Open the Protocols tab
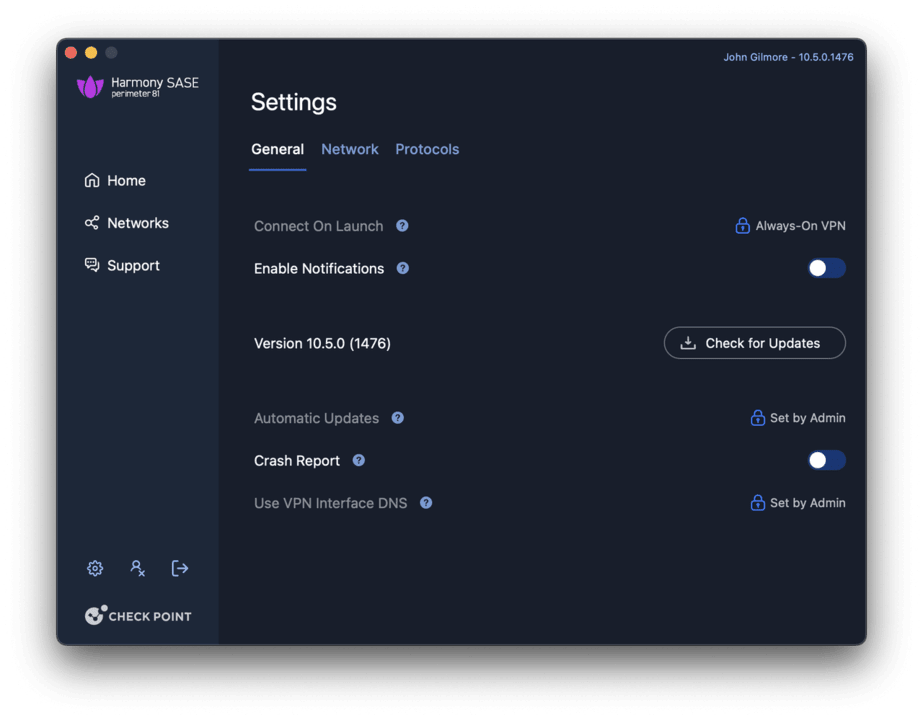The image size is (923, 720). (x=427, y=149)
